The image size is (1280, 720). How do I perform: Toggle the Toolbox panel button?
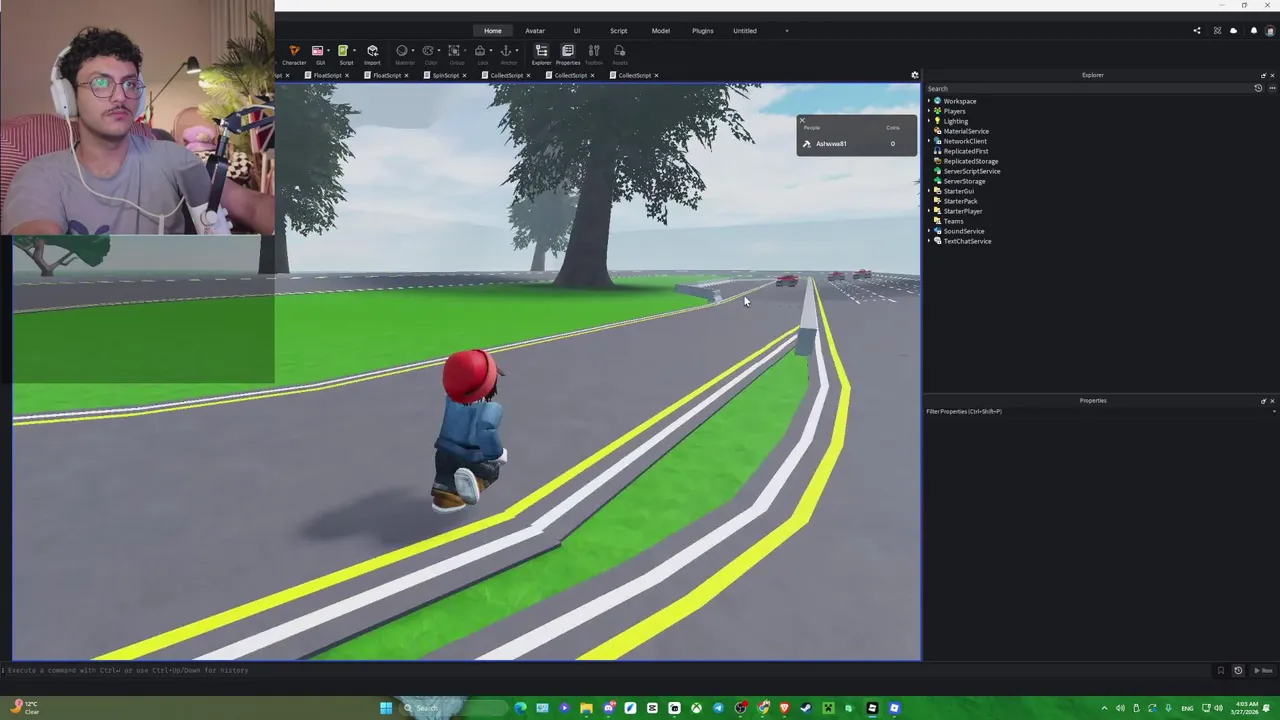tap(594, 54)
